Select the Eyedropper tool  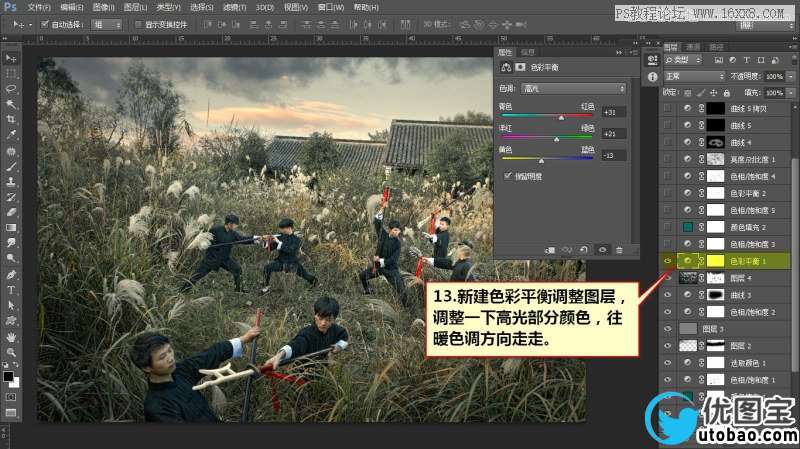click(x=11, y=135)
